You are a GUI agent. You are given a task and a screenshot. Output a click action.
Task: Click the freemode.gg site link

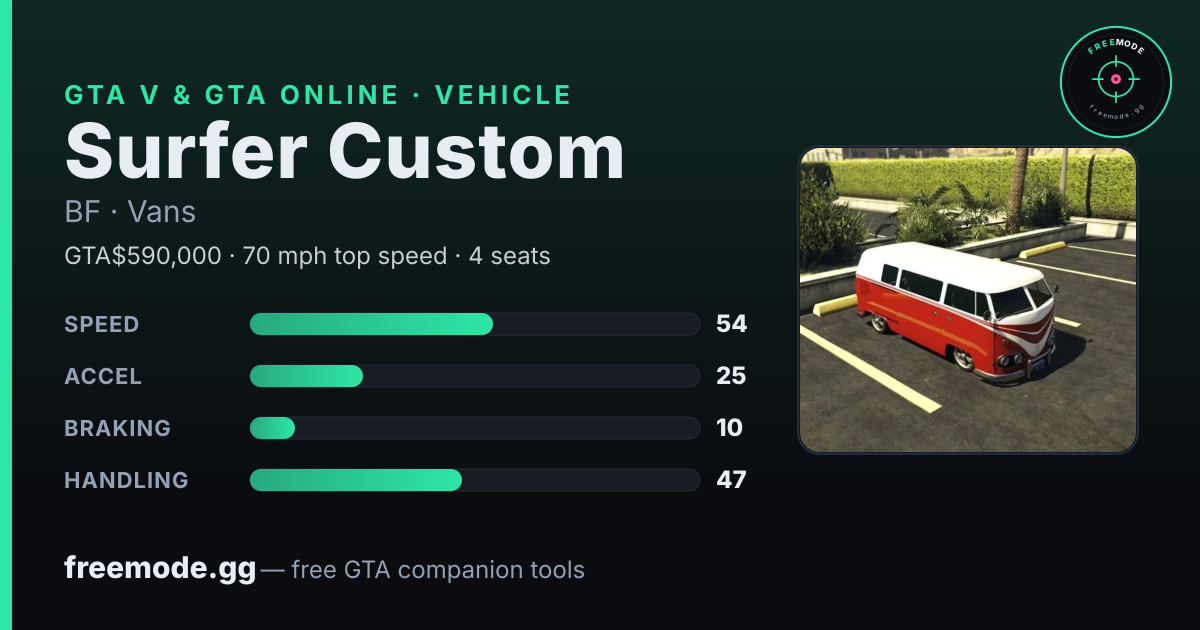[x=160, y=569]
